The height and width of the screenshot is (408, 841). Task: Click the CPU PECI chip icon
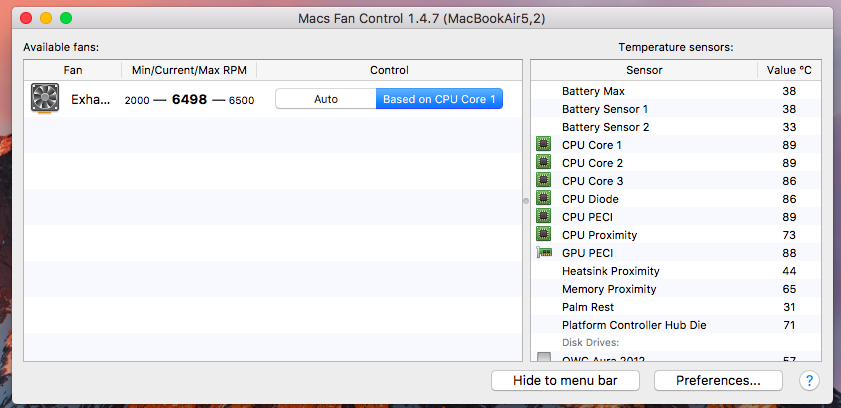click(x=543, y=216)
